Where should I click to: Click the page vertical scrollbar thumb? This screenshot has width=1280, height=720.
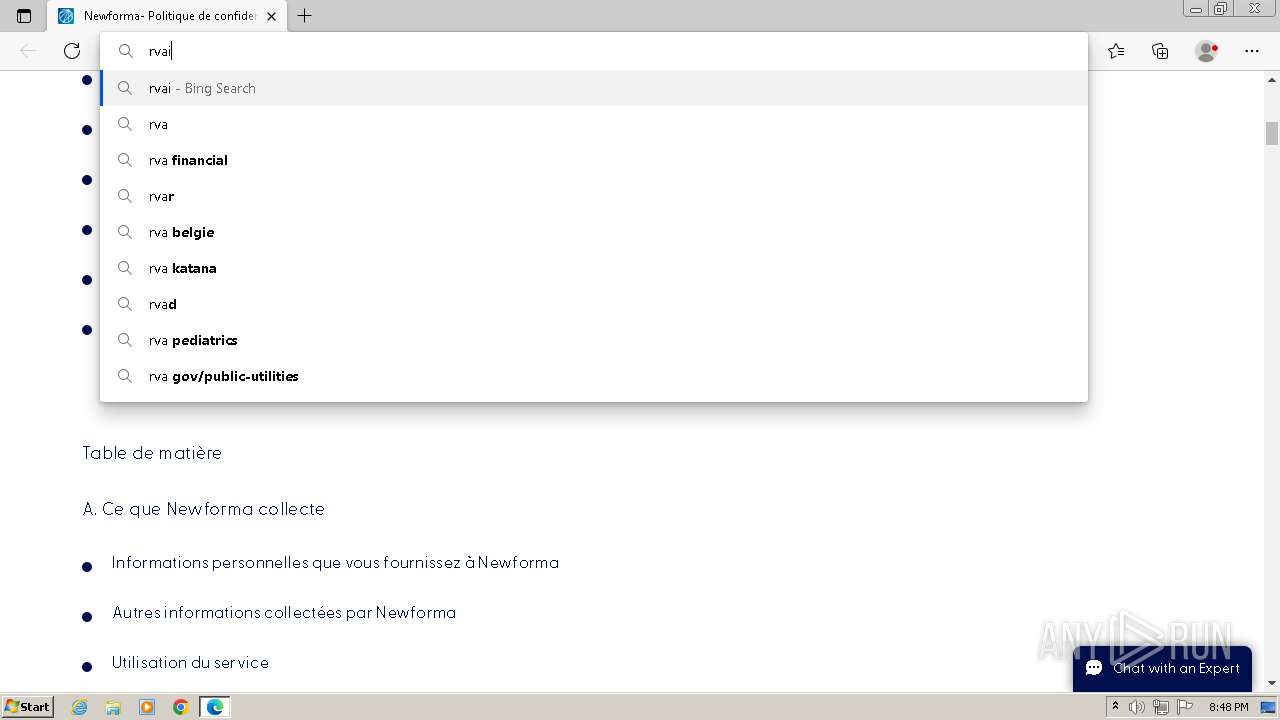pyautogui.click(x=1272, y=133)
